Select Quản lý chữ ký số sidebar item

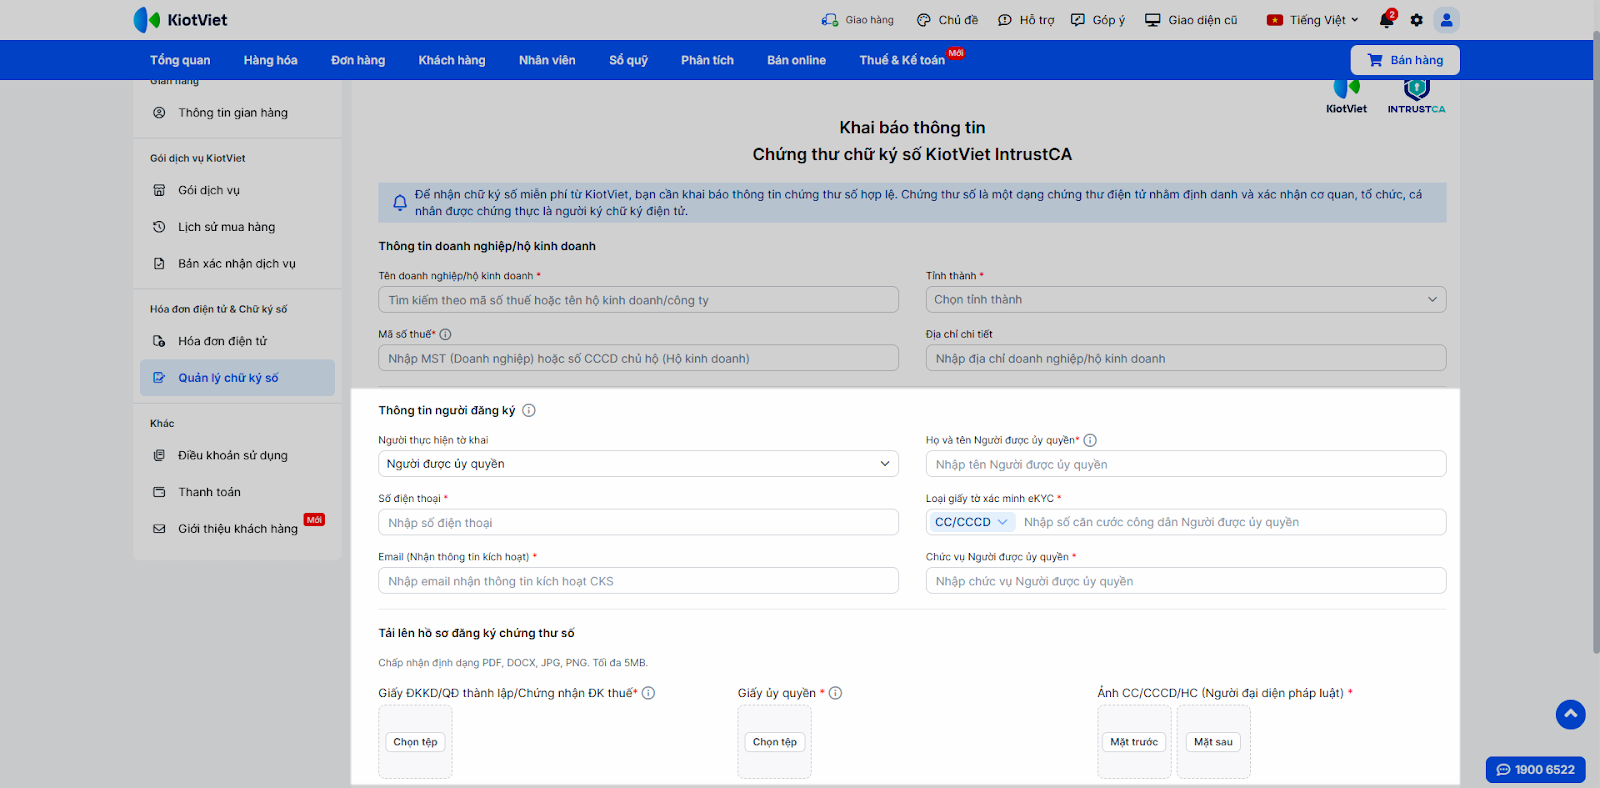tap(237, 378)
